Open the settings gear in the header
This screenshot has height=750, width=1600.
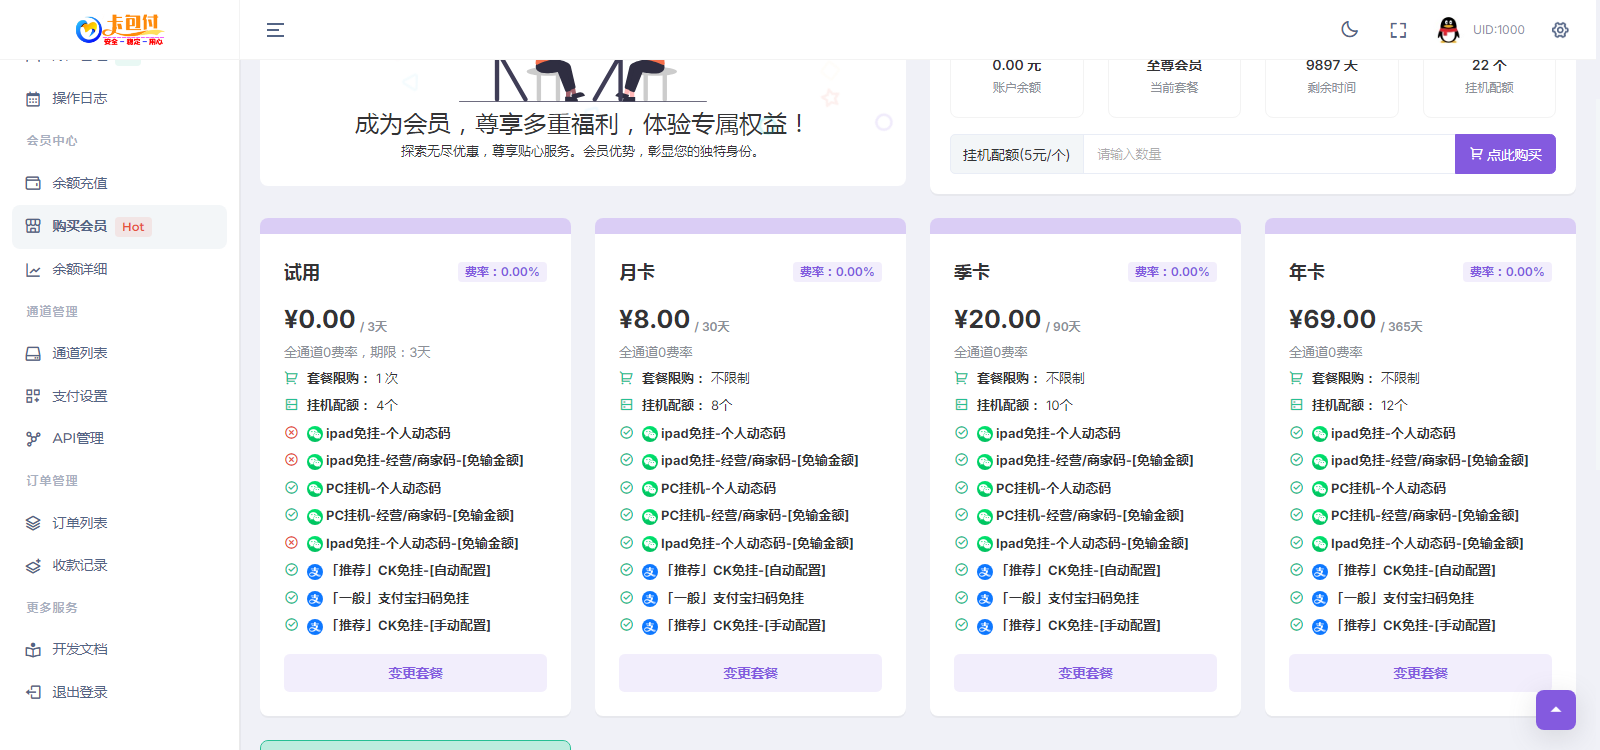pyautogui.click(x=1560, y=30)
